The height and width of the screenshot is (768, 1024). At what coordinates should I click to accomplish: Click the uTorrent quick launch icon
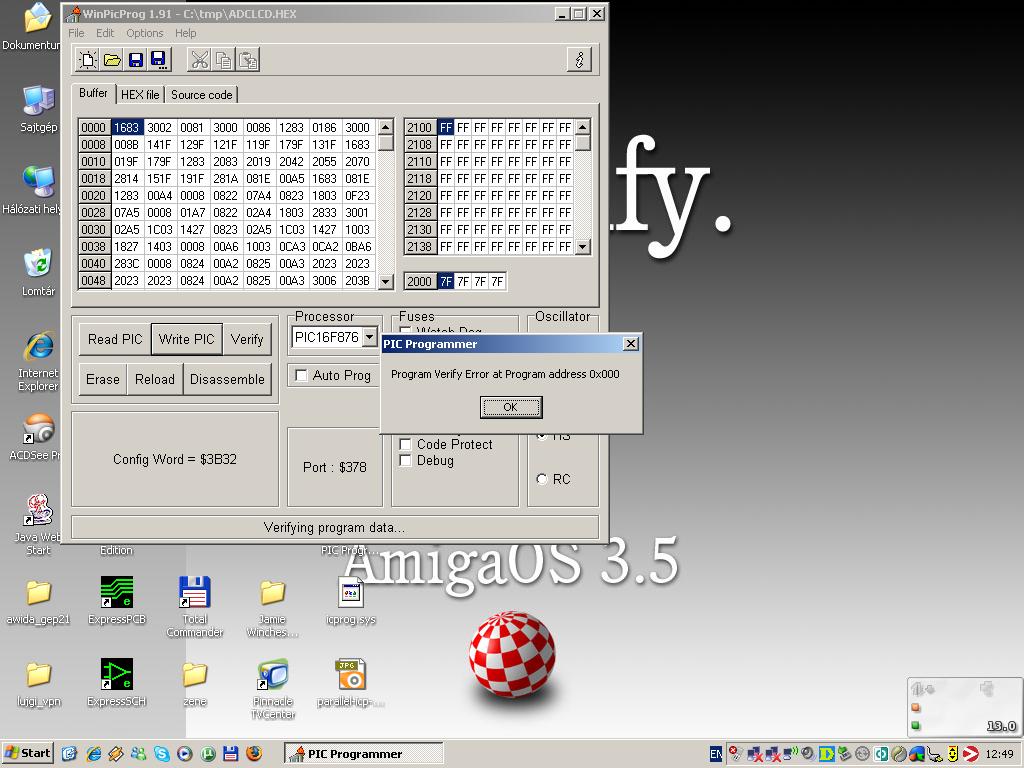[x=208, y=754]
